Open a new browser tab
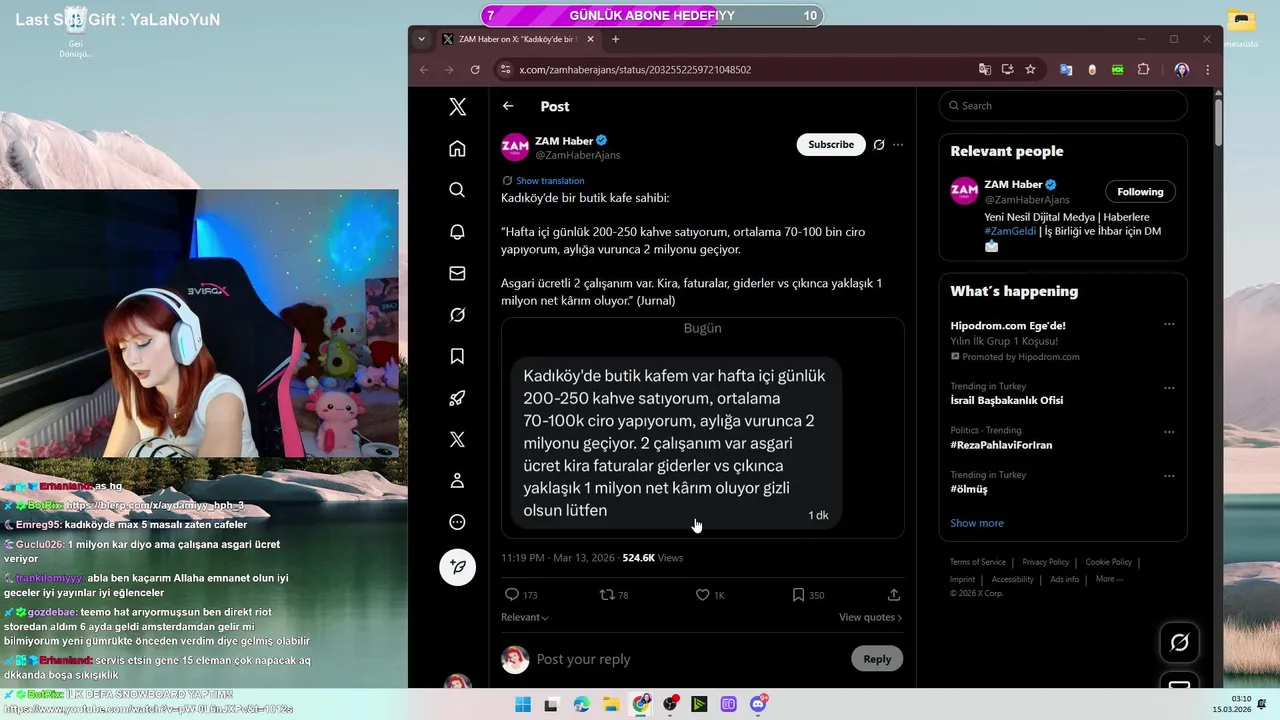The height and width of the screenshot is (720, 1280). coord(615,39)
